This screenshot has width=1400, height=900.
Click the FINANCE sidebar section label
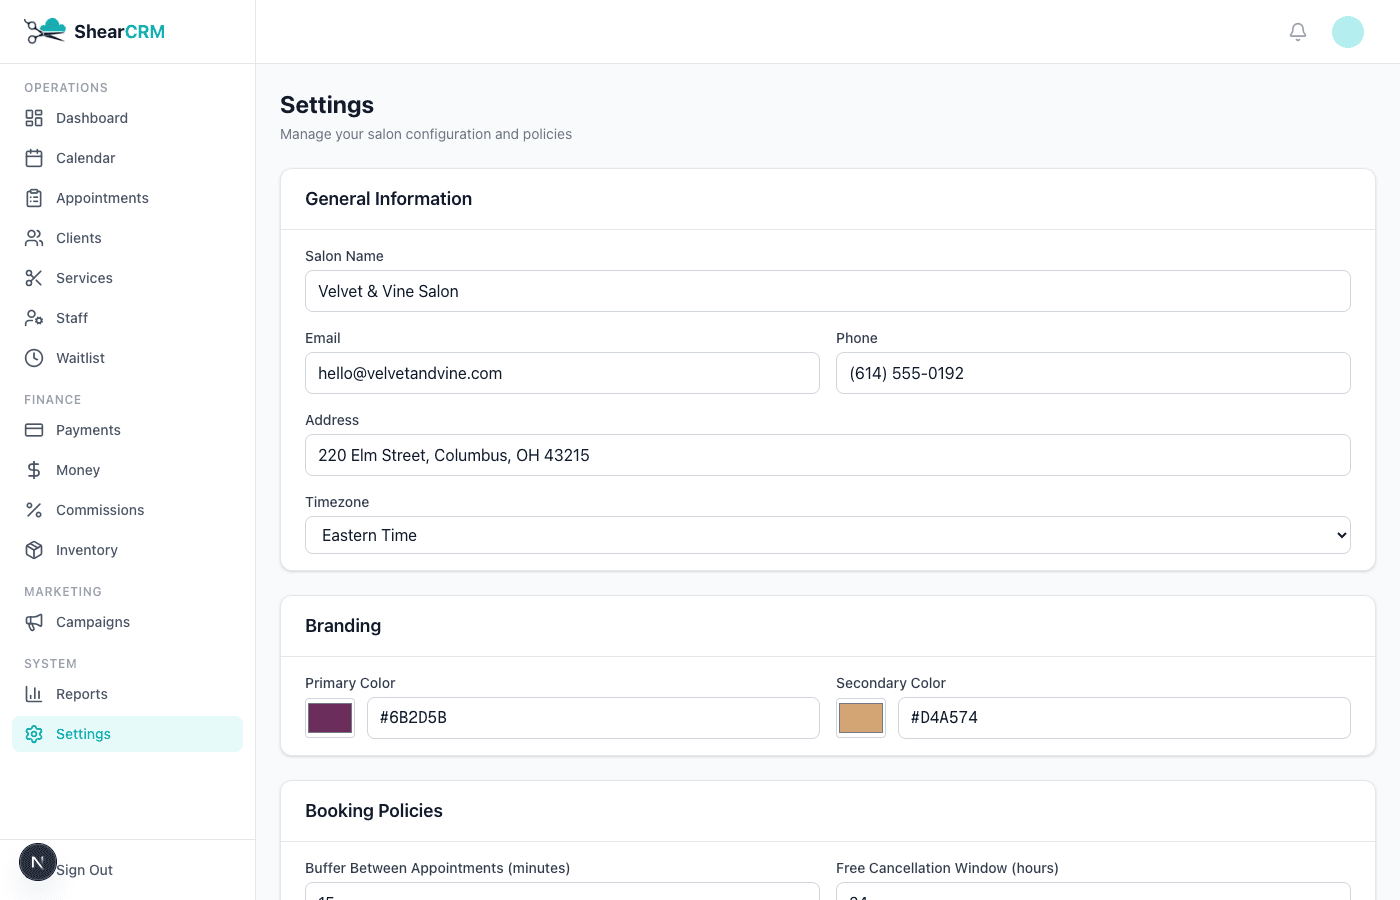53,400
